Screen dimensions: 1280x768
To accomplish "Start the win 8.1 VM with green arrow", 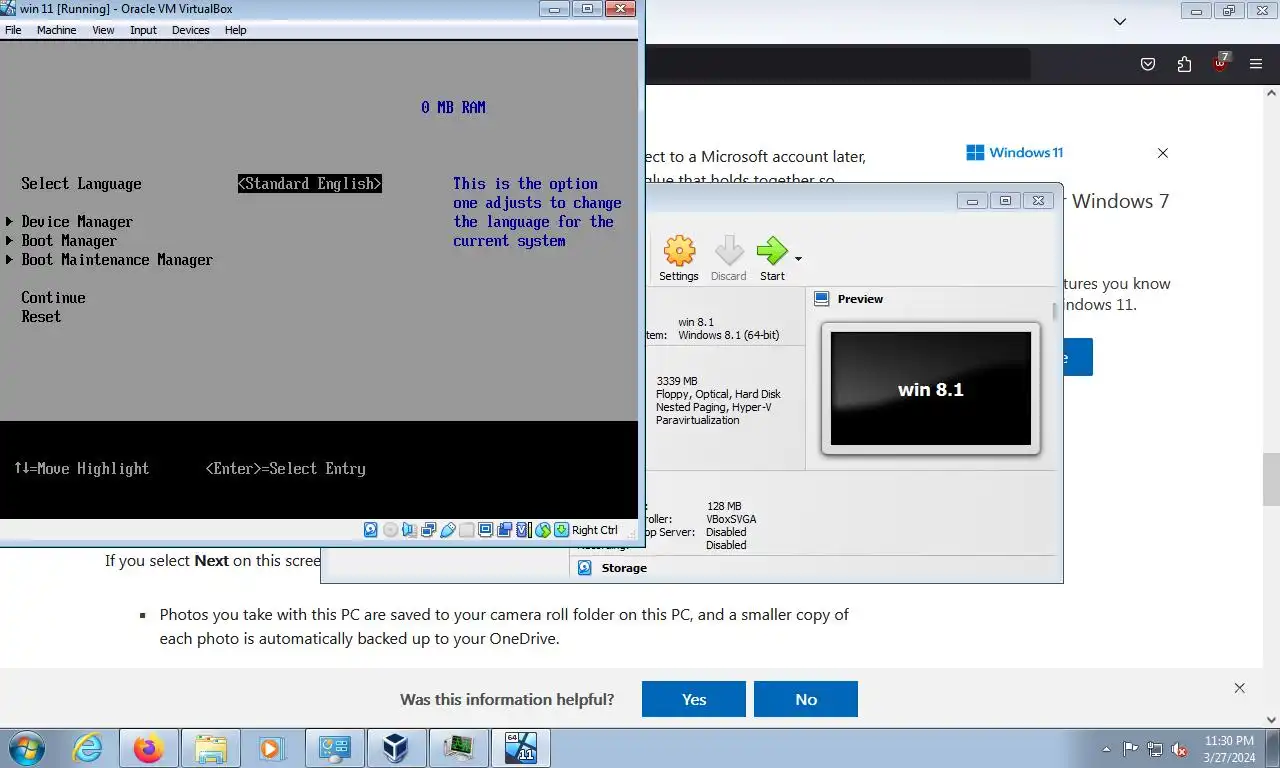I will click(772, 259).
